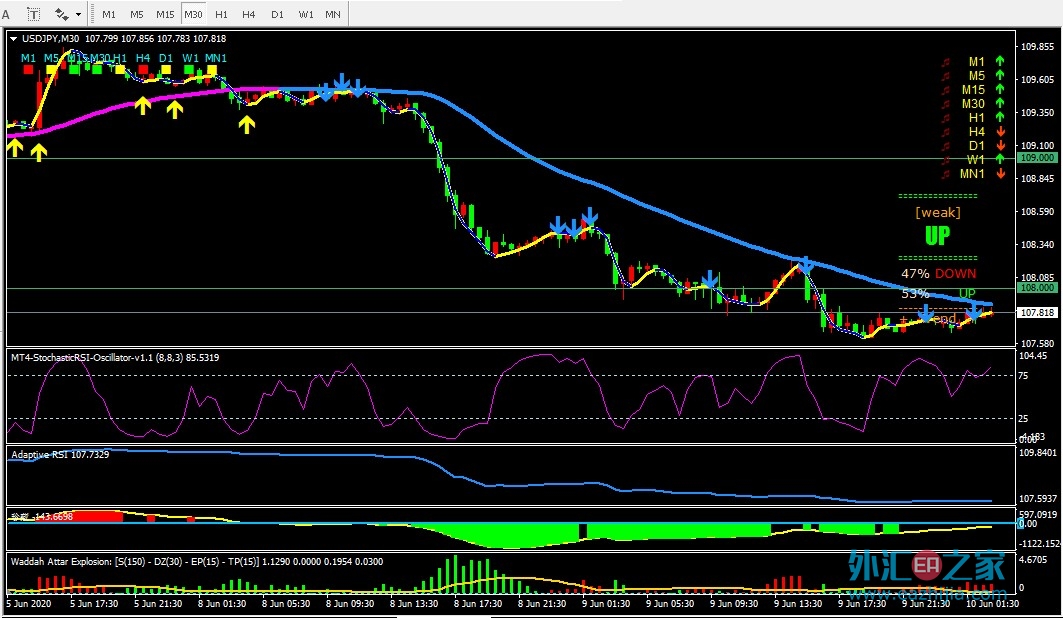
Task: Click the 109.855 price axis label
Action: click(1038, 47)
